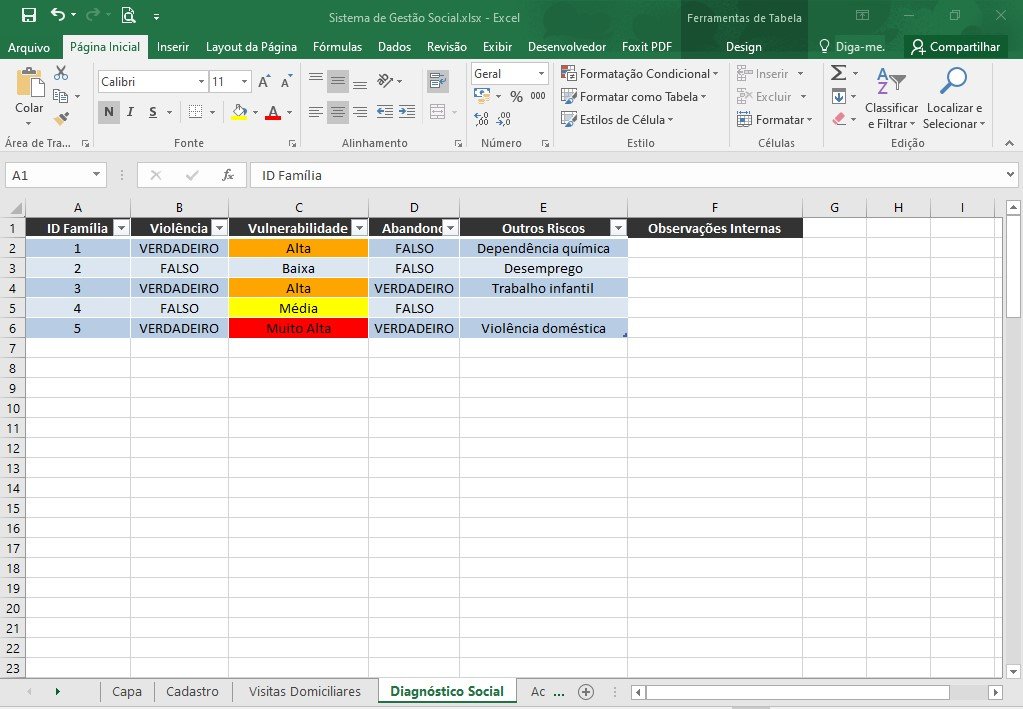
Task: Open Formatação Condicional menu
Action: coord(640,74)
